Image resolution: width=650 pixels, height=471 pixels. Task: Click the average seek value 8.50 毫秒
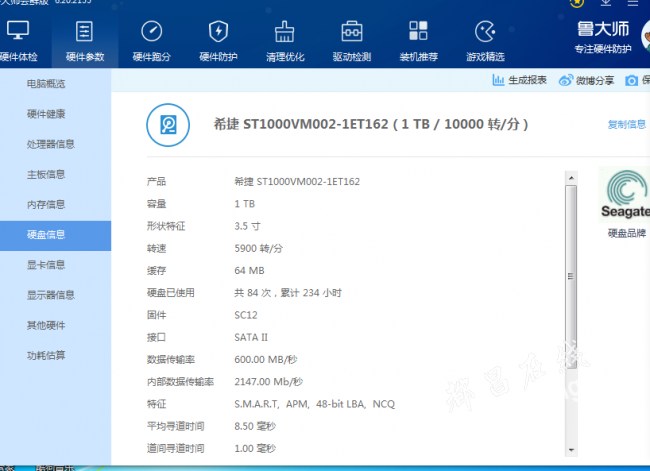click(255, 426)
